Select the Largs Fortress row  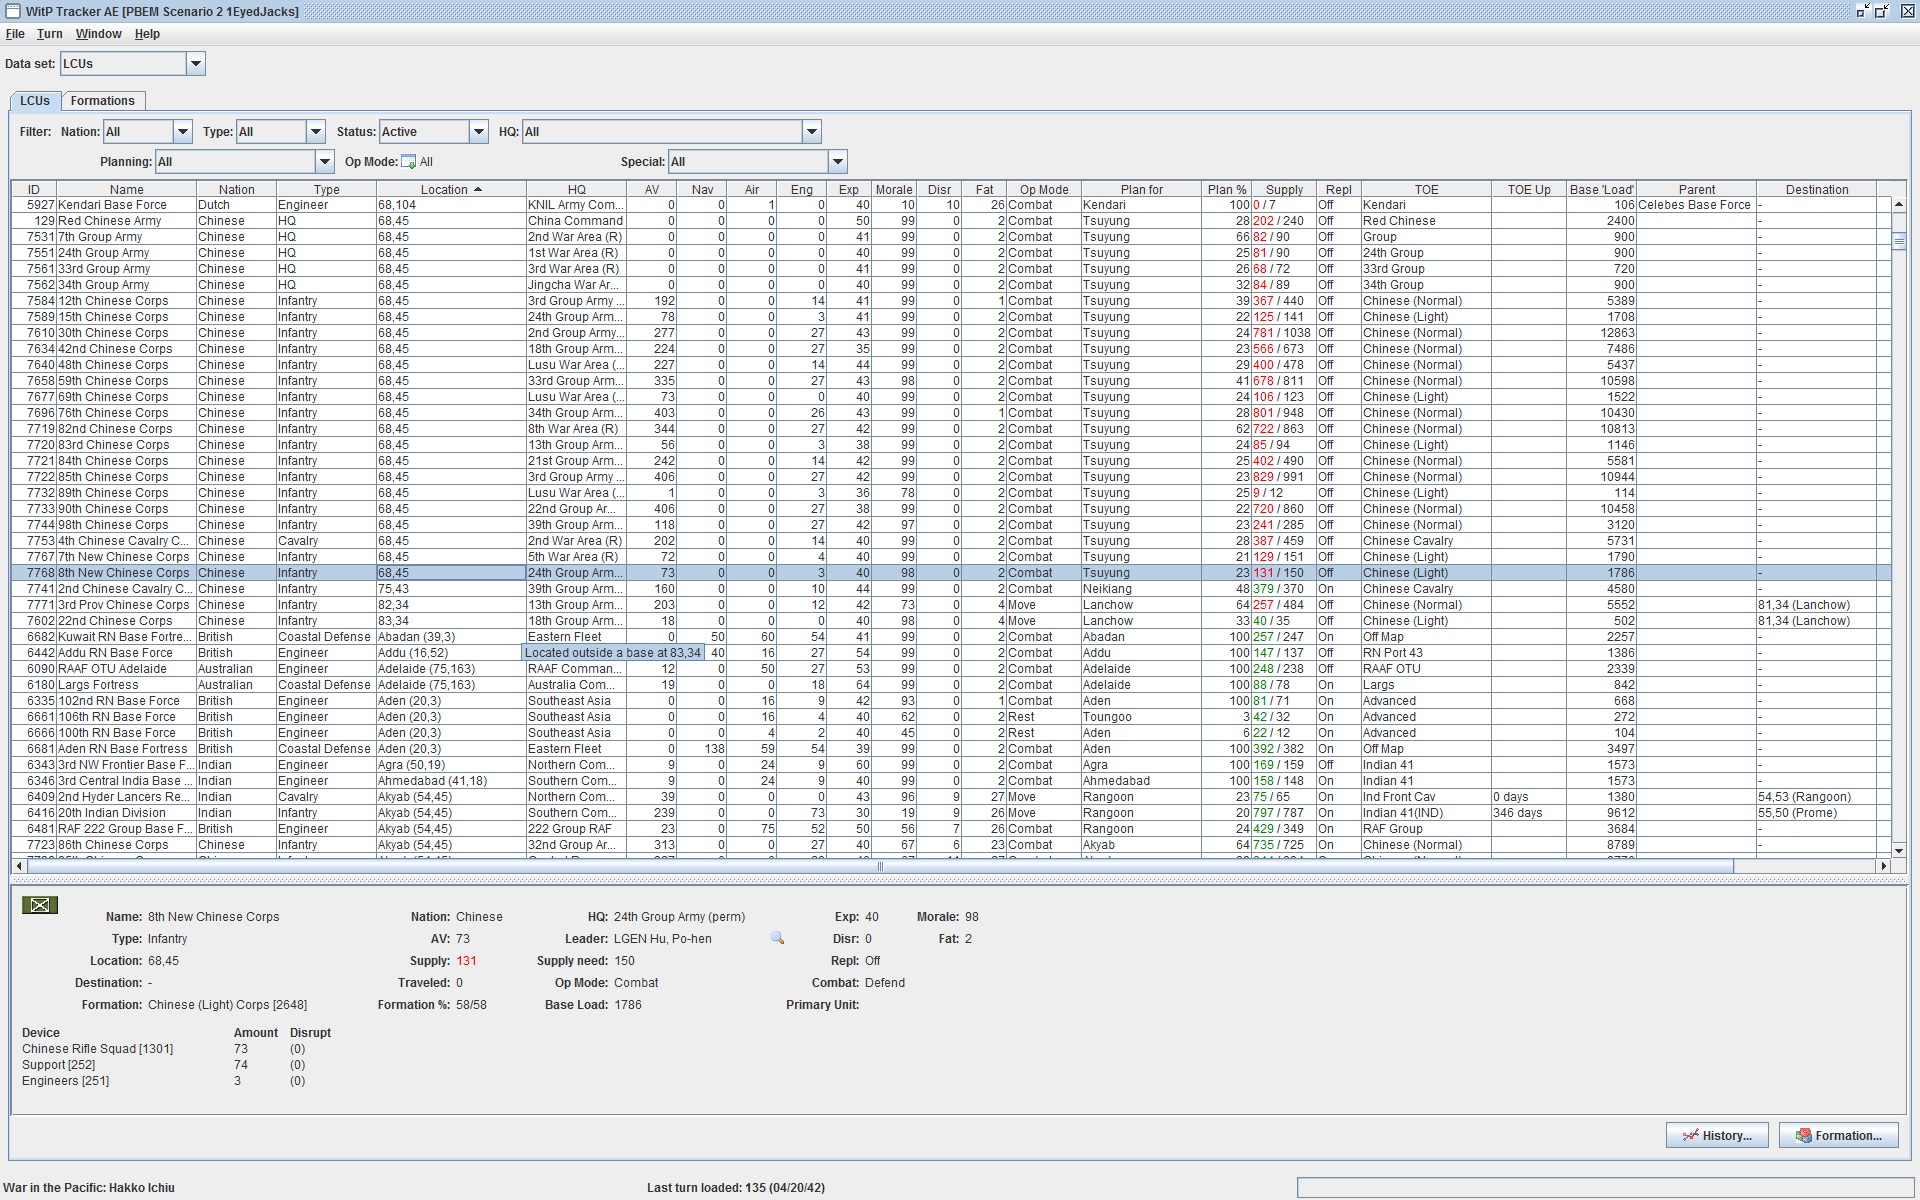[950, 685]
